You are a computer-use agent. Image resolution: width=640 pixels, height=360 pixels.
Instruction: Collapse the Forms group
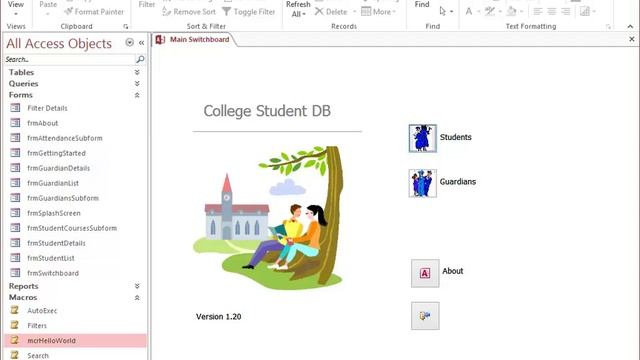coord(137,95)
